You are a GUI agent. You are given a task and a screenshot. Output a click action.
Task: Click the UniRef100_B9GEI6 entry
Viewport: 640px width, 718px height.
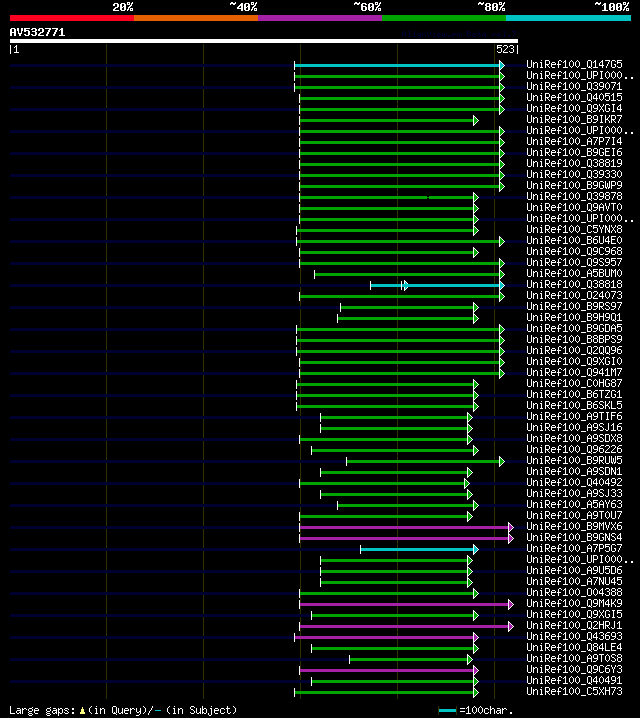click(574, 152)
